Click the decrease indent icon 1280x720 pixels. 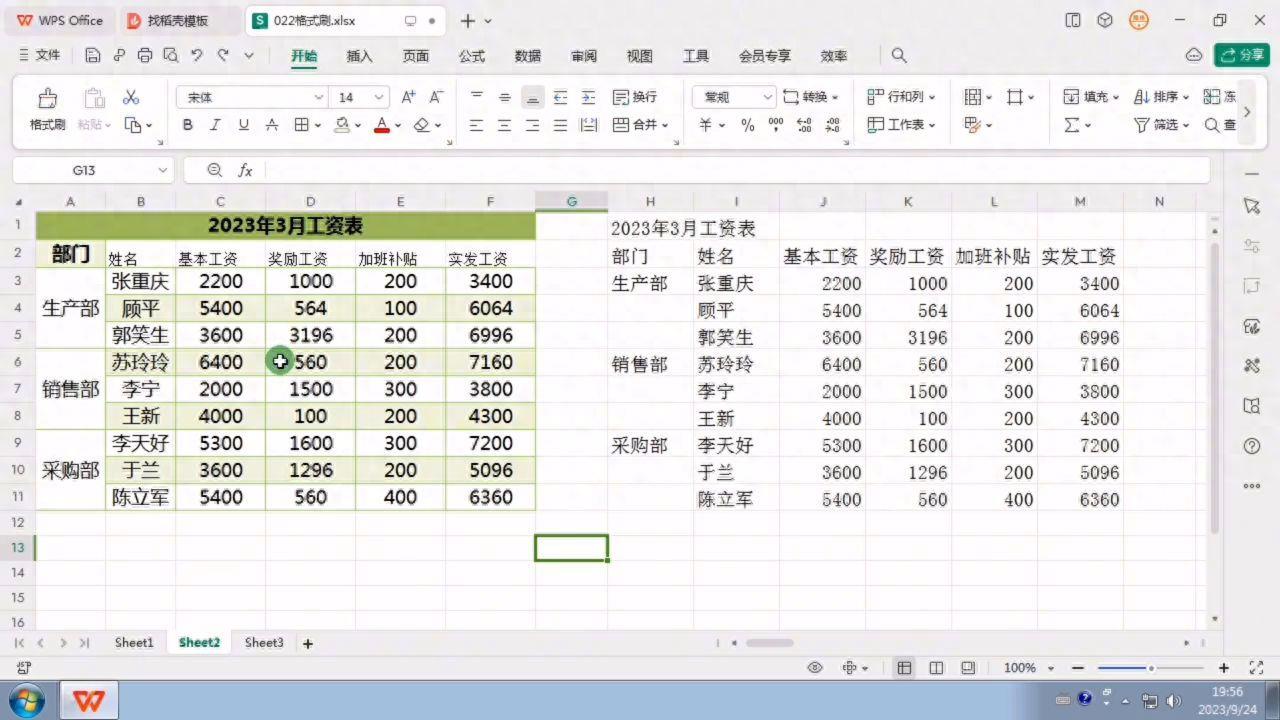(561, 97)
